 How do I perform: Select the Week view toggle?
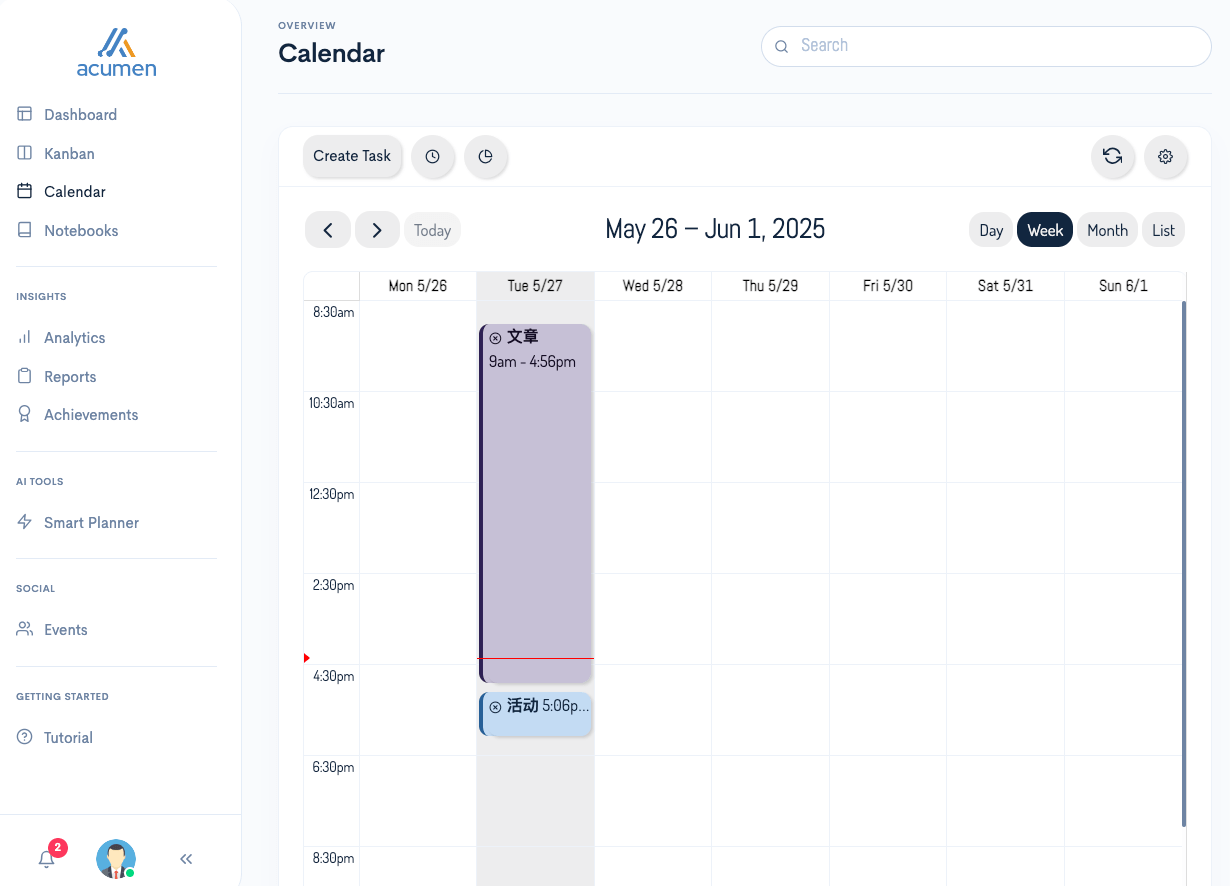coord(1045,230)
